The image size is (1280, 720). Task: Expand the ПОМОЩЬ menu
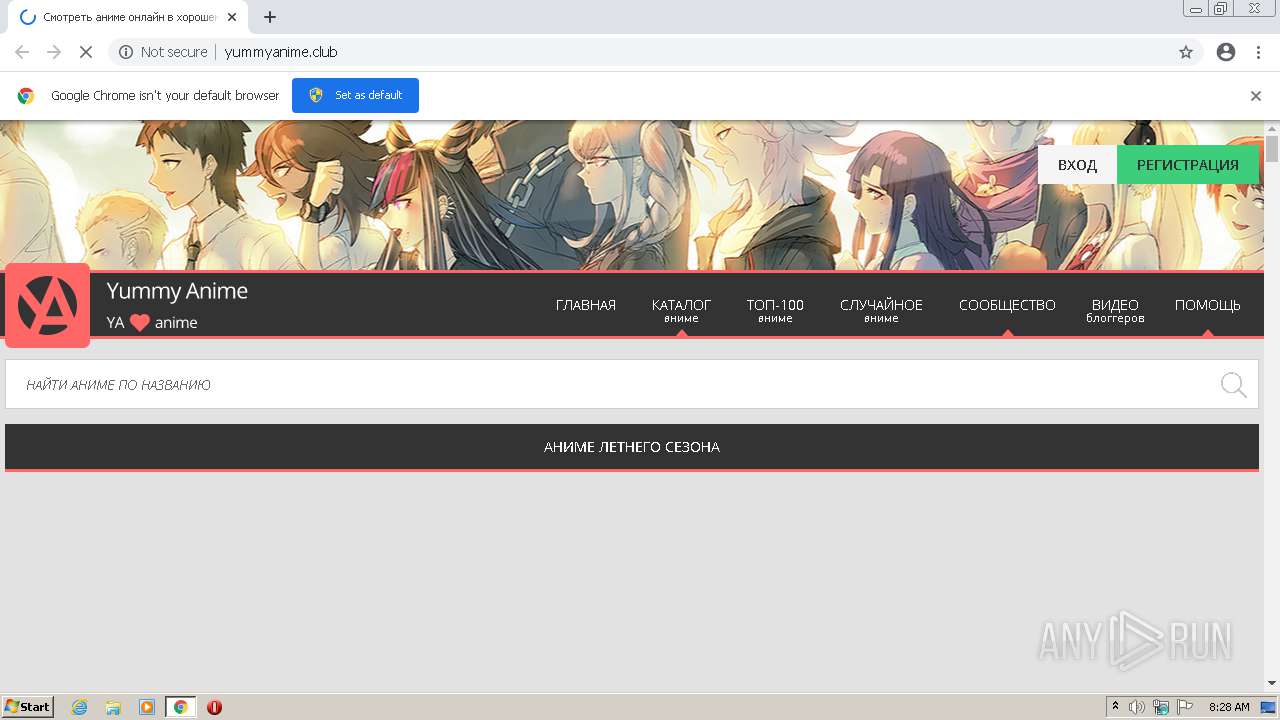click(x=1208, y=305)
